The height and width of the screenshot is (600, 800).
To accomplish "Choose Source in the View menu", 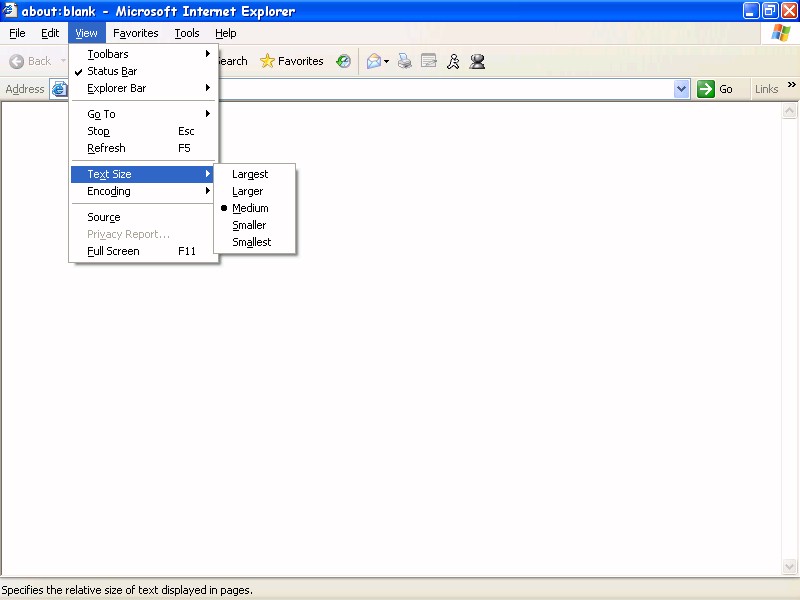I will tap(144, 217).
